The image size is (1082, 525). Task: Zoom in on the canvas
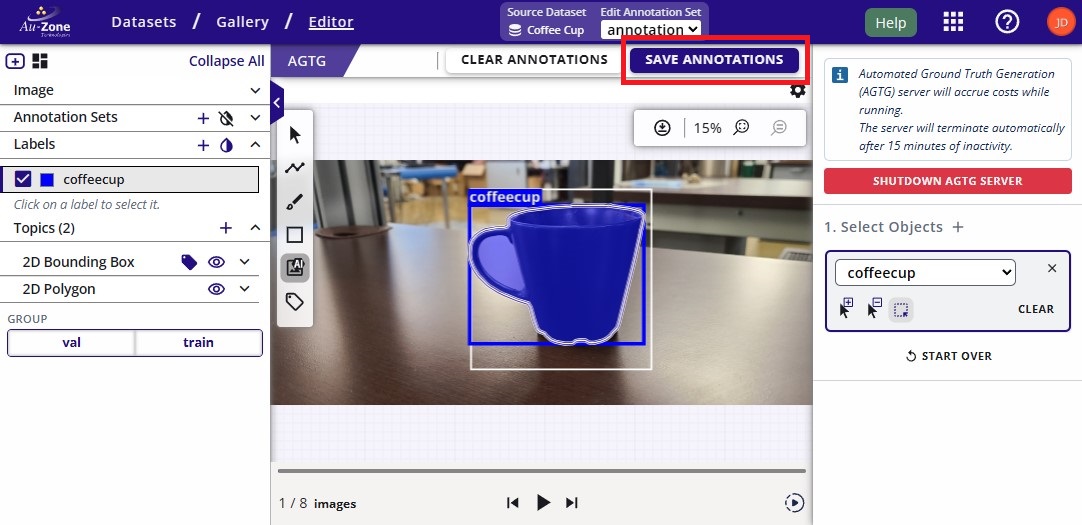point(742,128)
